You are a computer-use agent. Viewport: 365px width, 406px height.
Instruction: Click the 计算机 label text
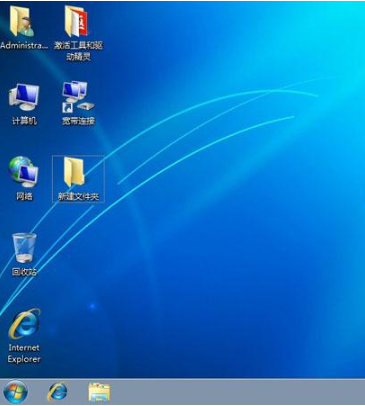pos(24,120)
